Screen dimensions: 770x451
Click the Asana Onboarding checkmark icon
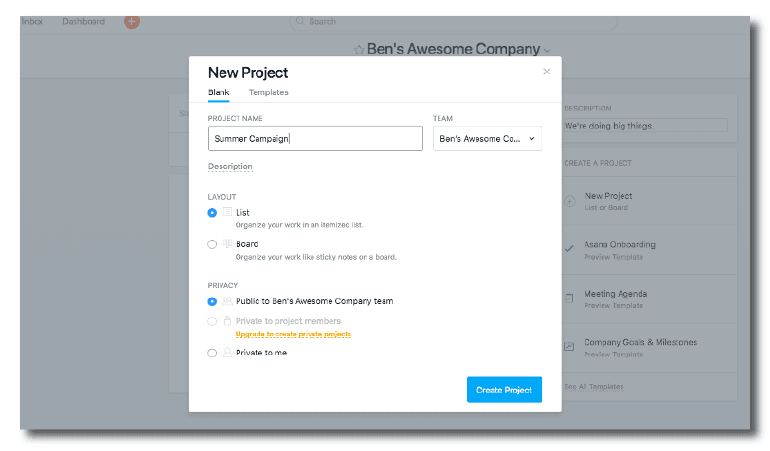pyautogui.click(x=569, y=249)
